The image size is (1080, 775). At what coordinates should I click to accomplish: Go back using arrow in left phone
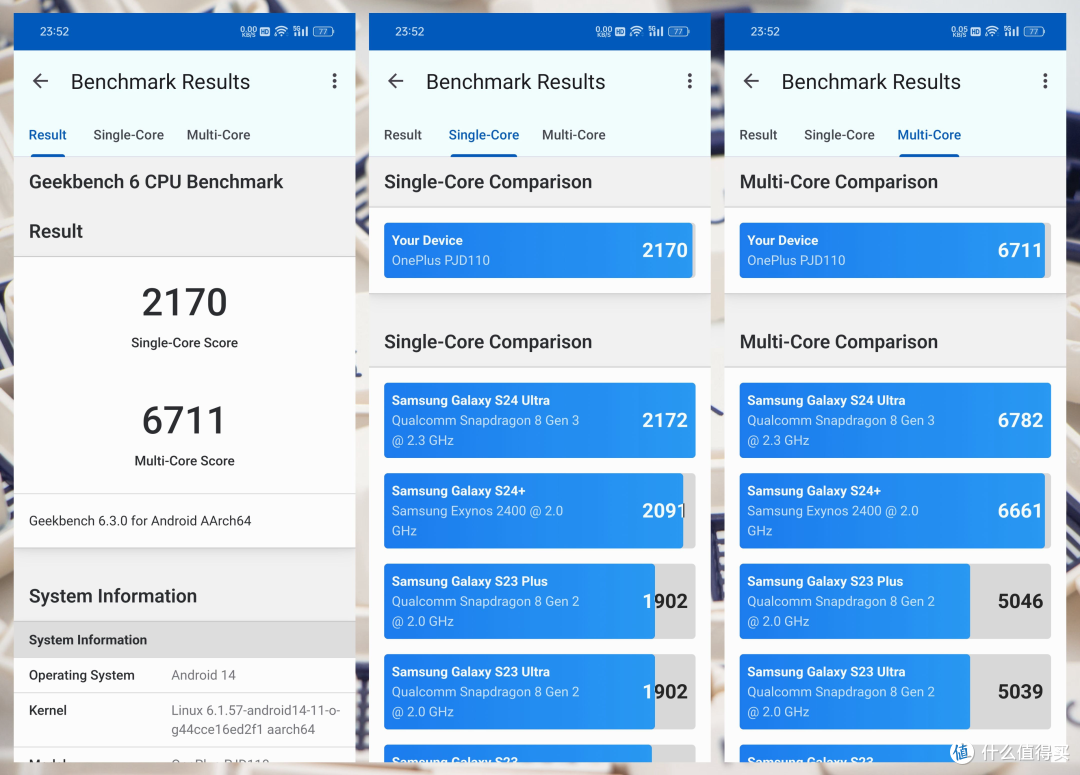[41, 81]
